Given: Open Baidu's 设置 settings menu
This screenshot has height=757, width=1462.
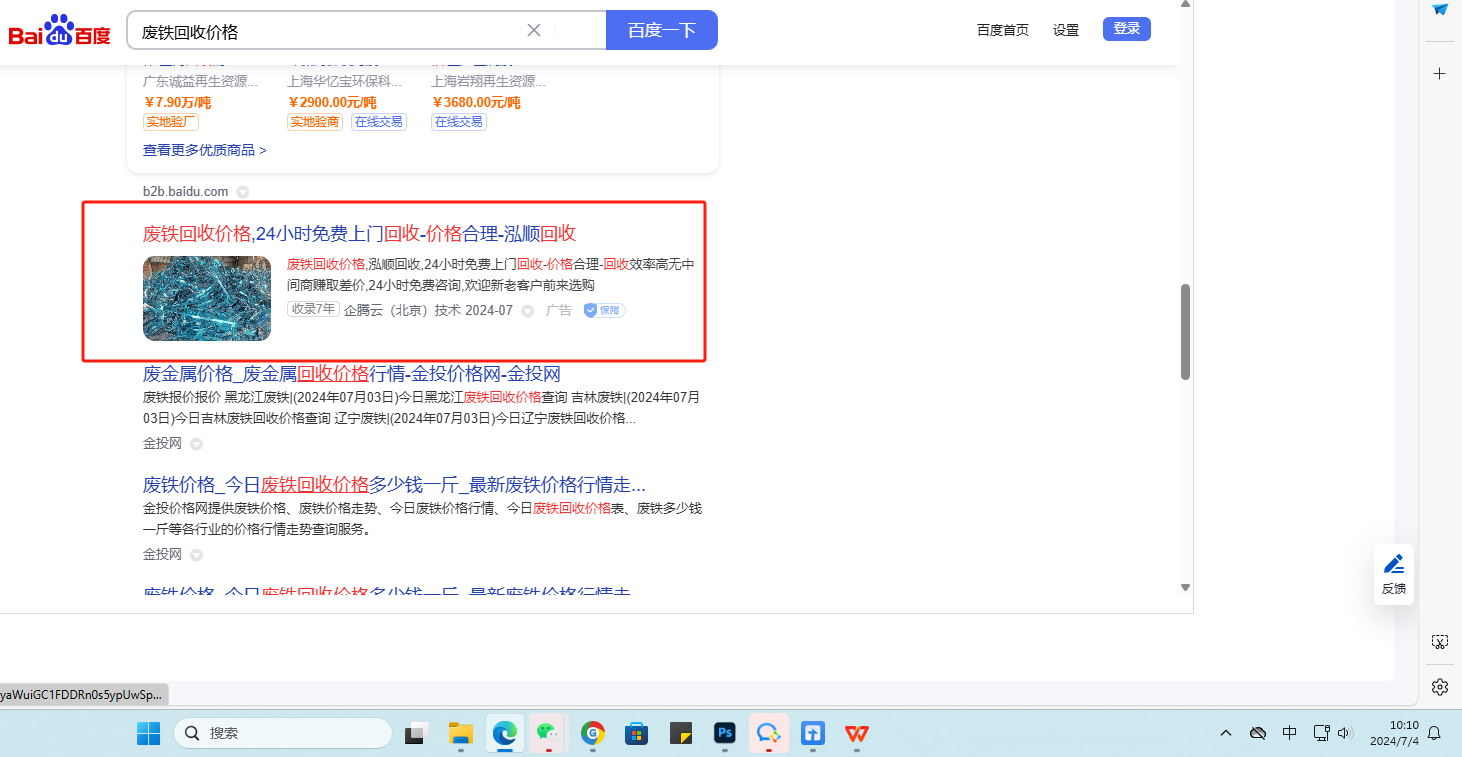Looking at the screenshot, I should pyautogui.click(x=1065, y=30).
